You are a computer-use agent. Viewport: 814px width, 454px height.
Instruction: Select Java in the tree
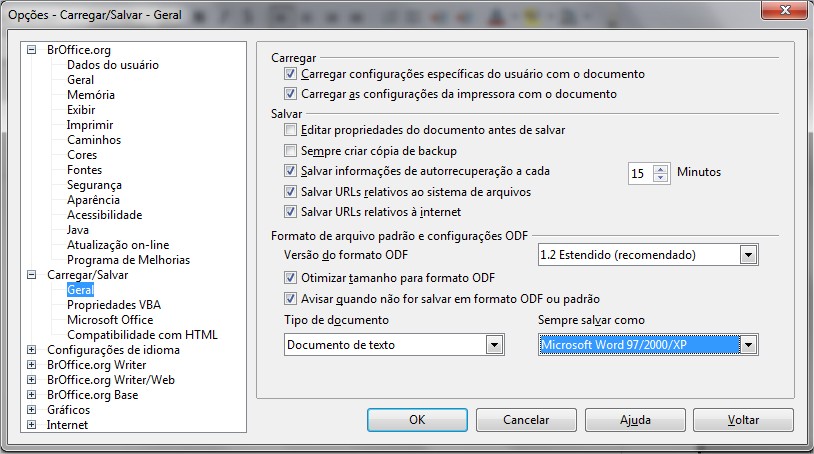point(78,230)
